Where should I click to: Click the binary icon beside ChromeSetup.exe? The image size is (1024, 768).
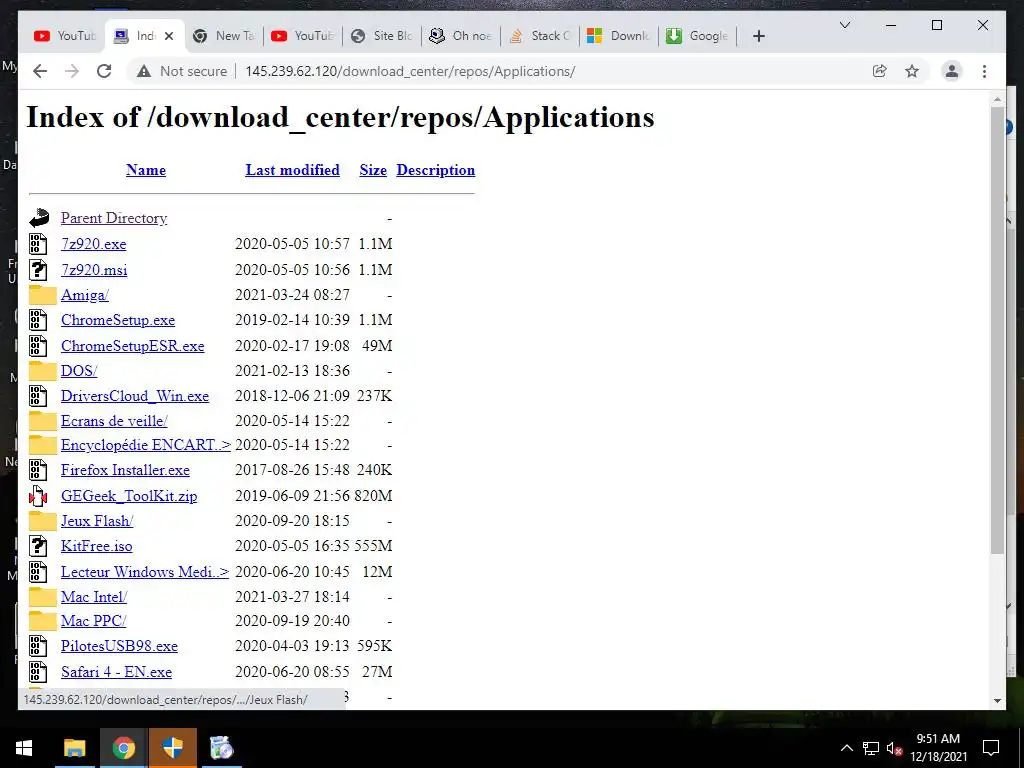[x=38, y=320]
